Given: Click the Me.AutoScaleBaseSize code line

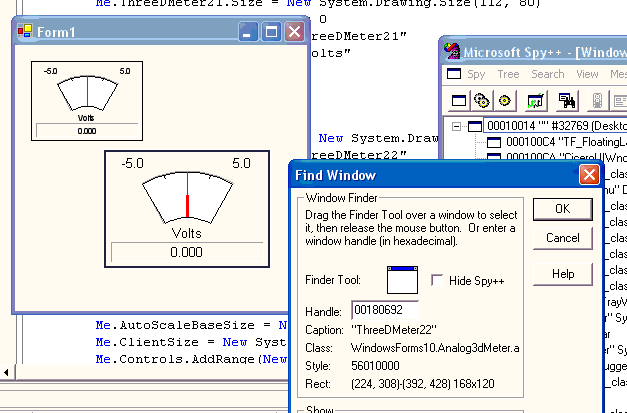Looking at the screenshot, I should coord(191,325).
